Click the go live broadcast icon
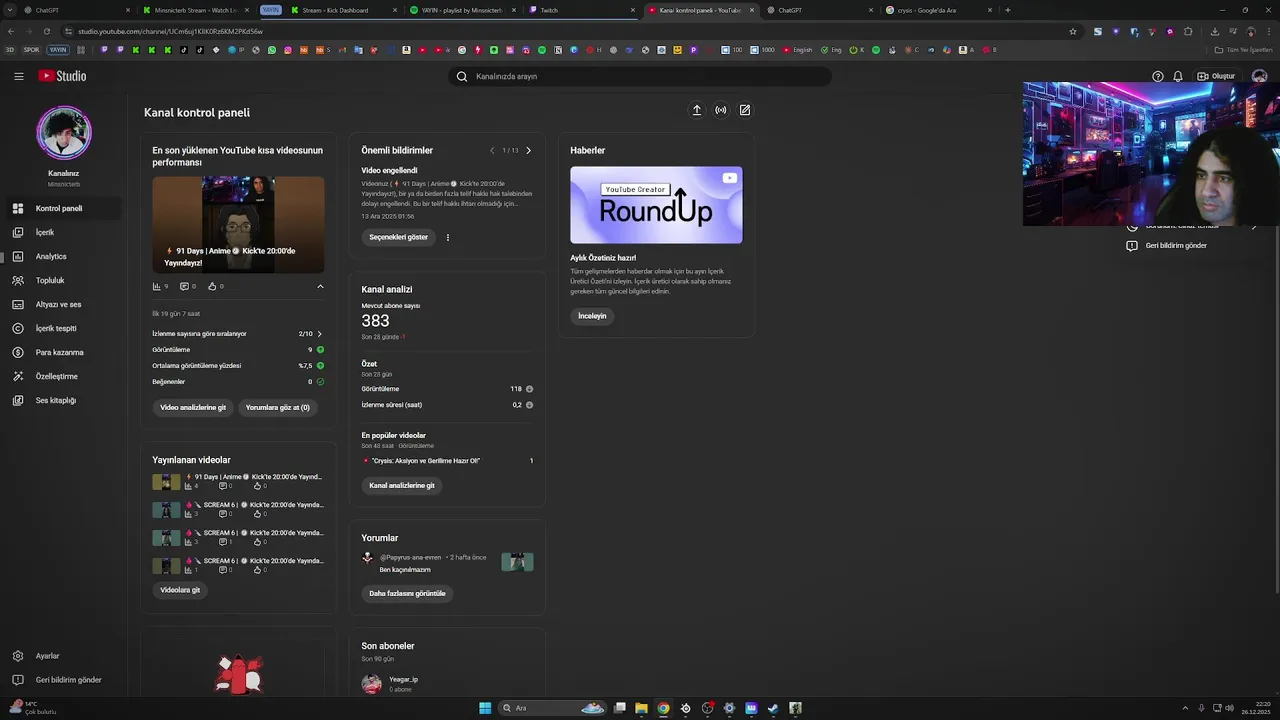Image resolution: width=1280 pixels, height=720 pixels. coord(721,110)
